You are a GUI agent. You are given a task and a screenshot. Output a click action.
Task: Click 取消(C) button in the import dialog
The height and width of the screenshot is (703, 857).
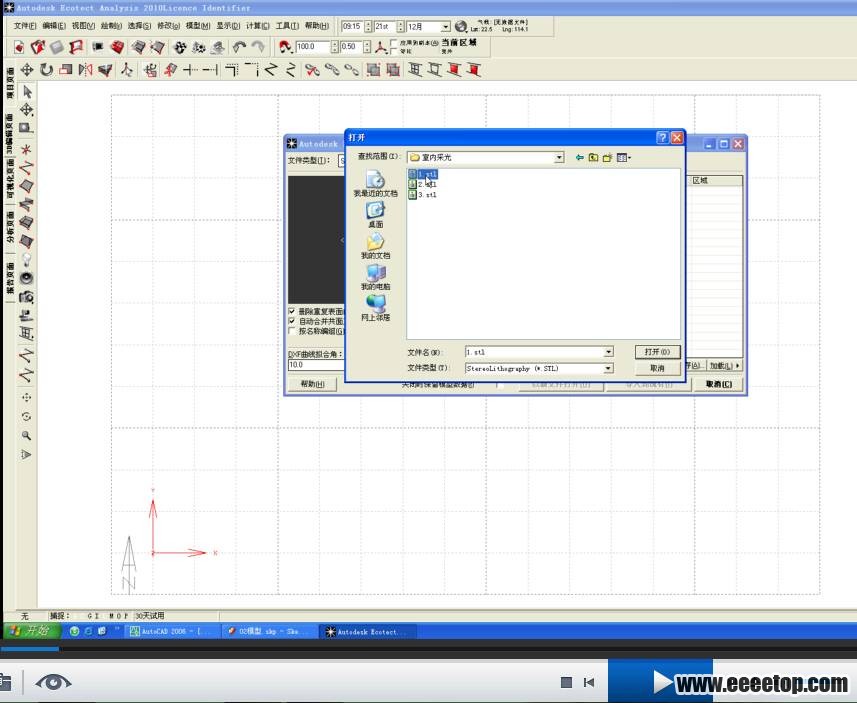pos(718,384)
